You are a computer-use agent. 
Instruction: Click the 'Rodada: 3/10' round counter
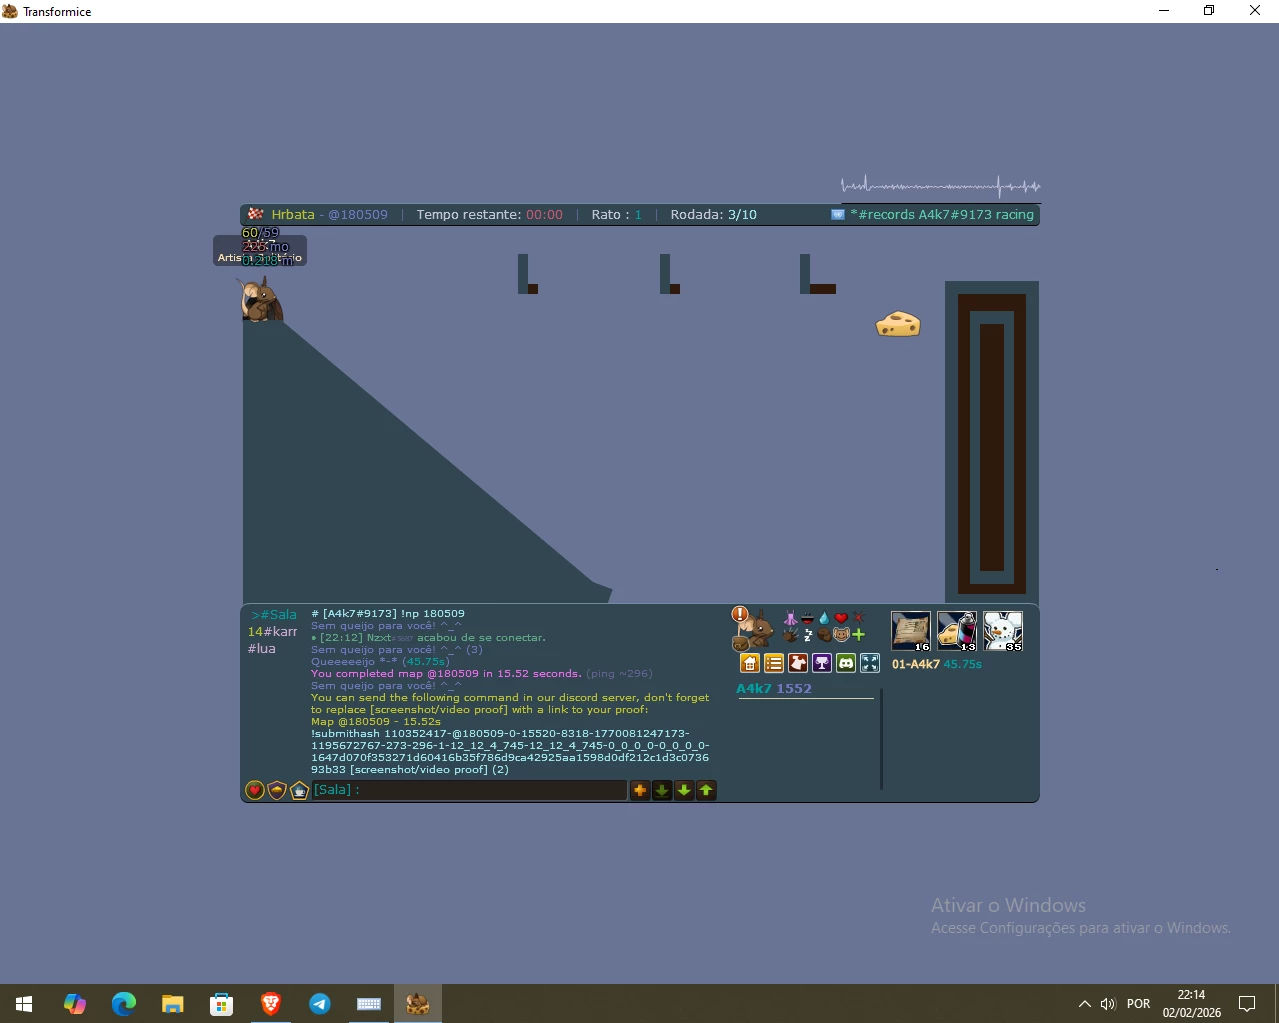click(x=714, y=215)
